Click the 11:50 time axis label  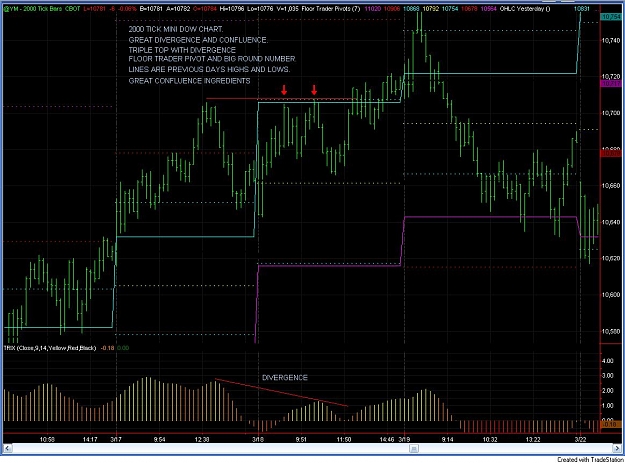click(x=344, y=439)
